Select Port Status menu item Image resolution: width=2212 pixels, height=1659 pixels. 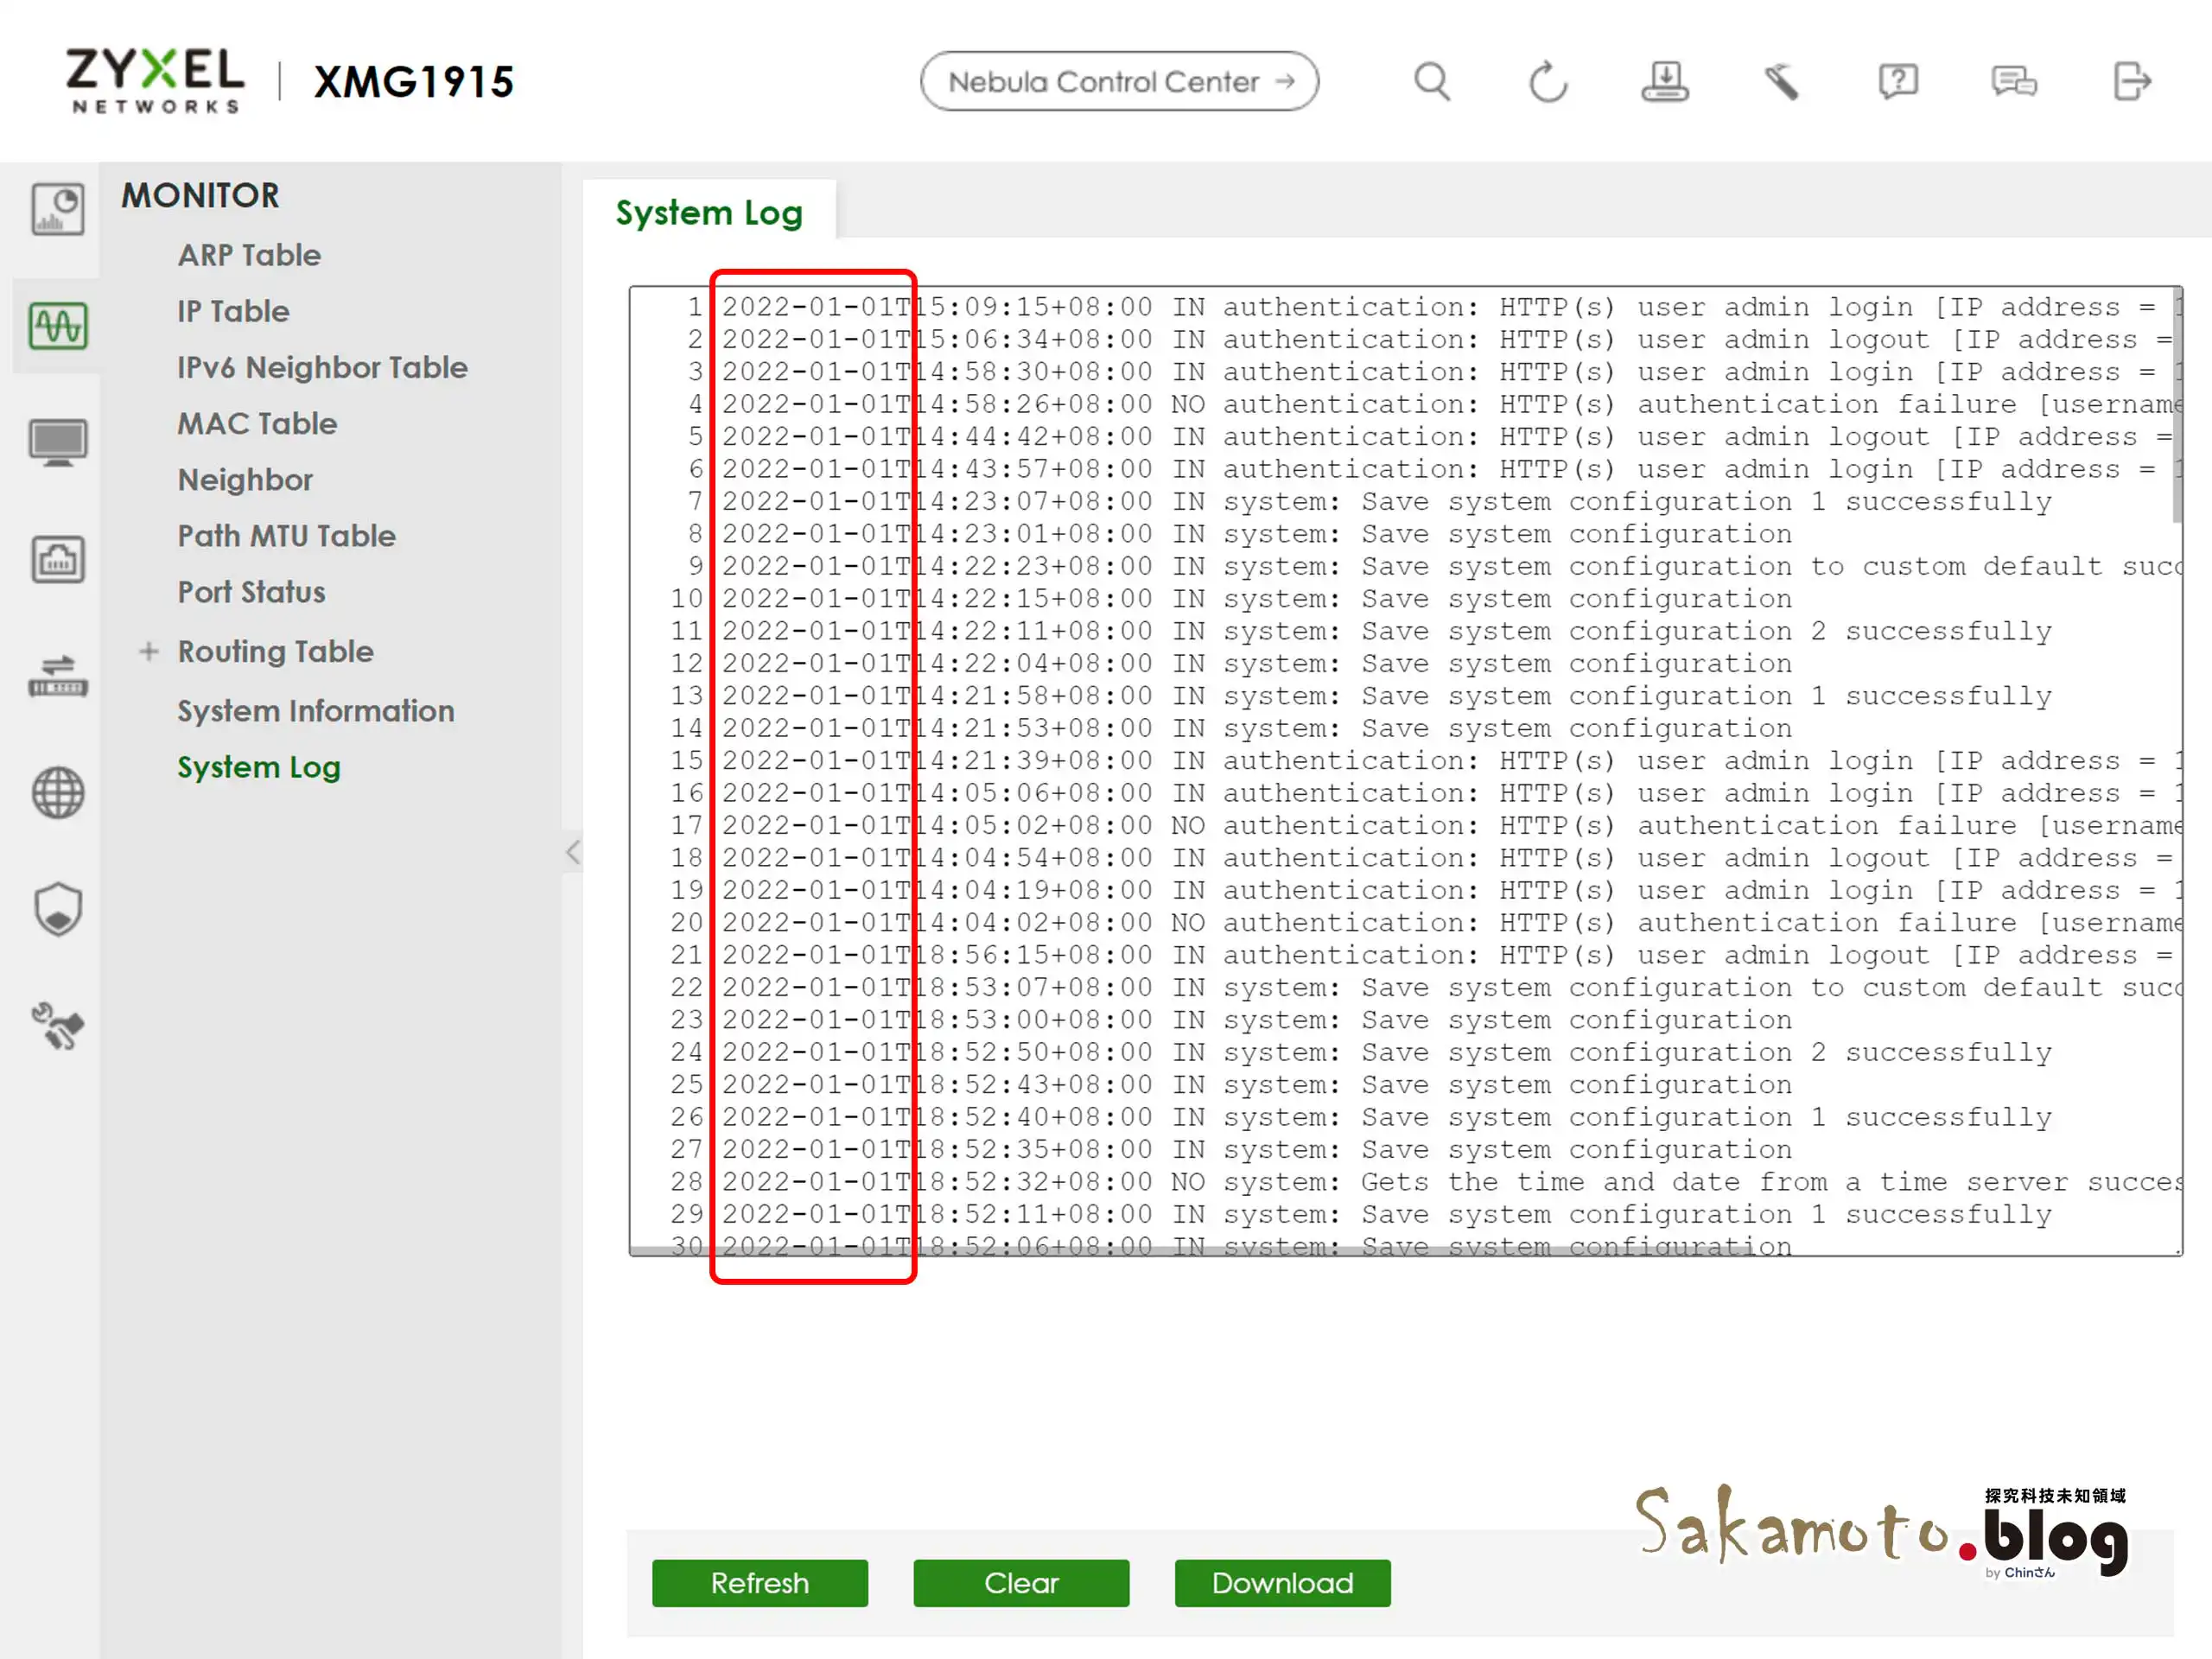(251, 592)
